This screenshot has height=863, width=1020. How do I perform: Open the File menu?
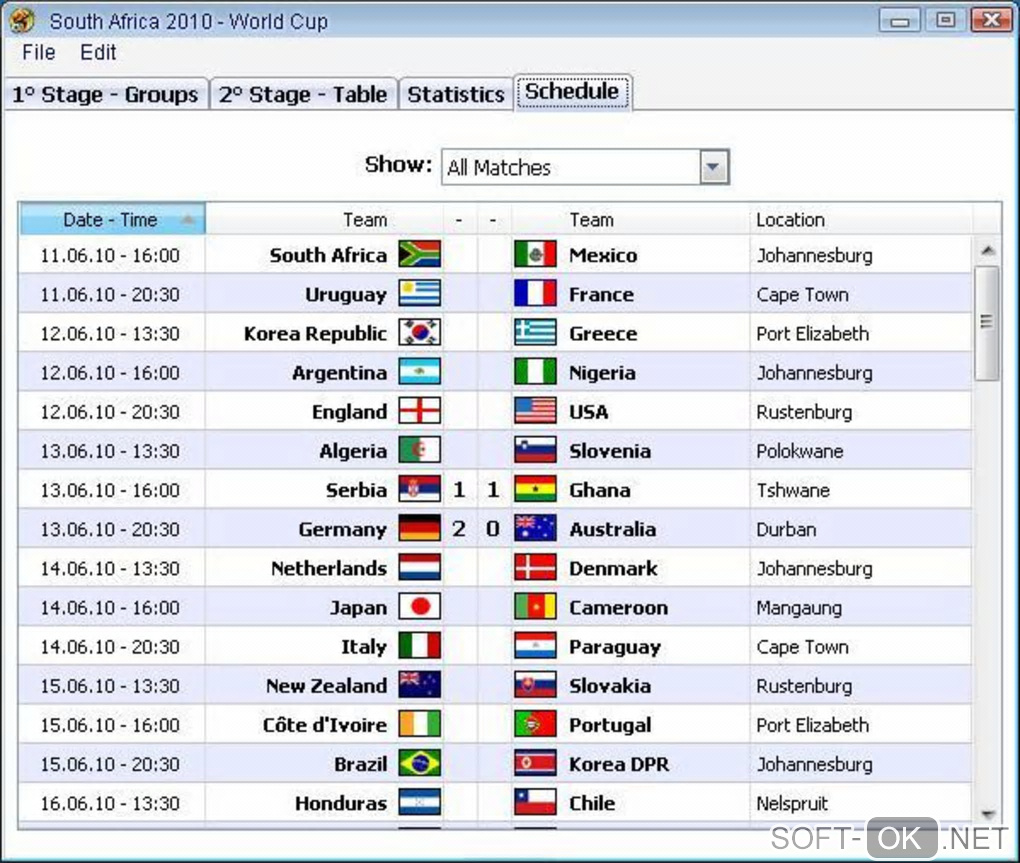[39, 52]
